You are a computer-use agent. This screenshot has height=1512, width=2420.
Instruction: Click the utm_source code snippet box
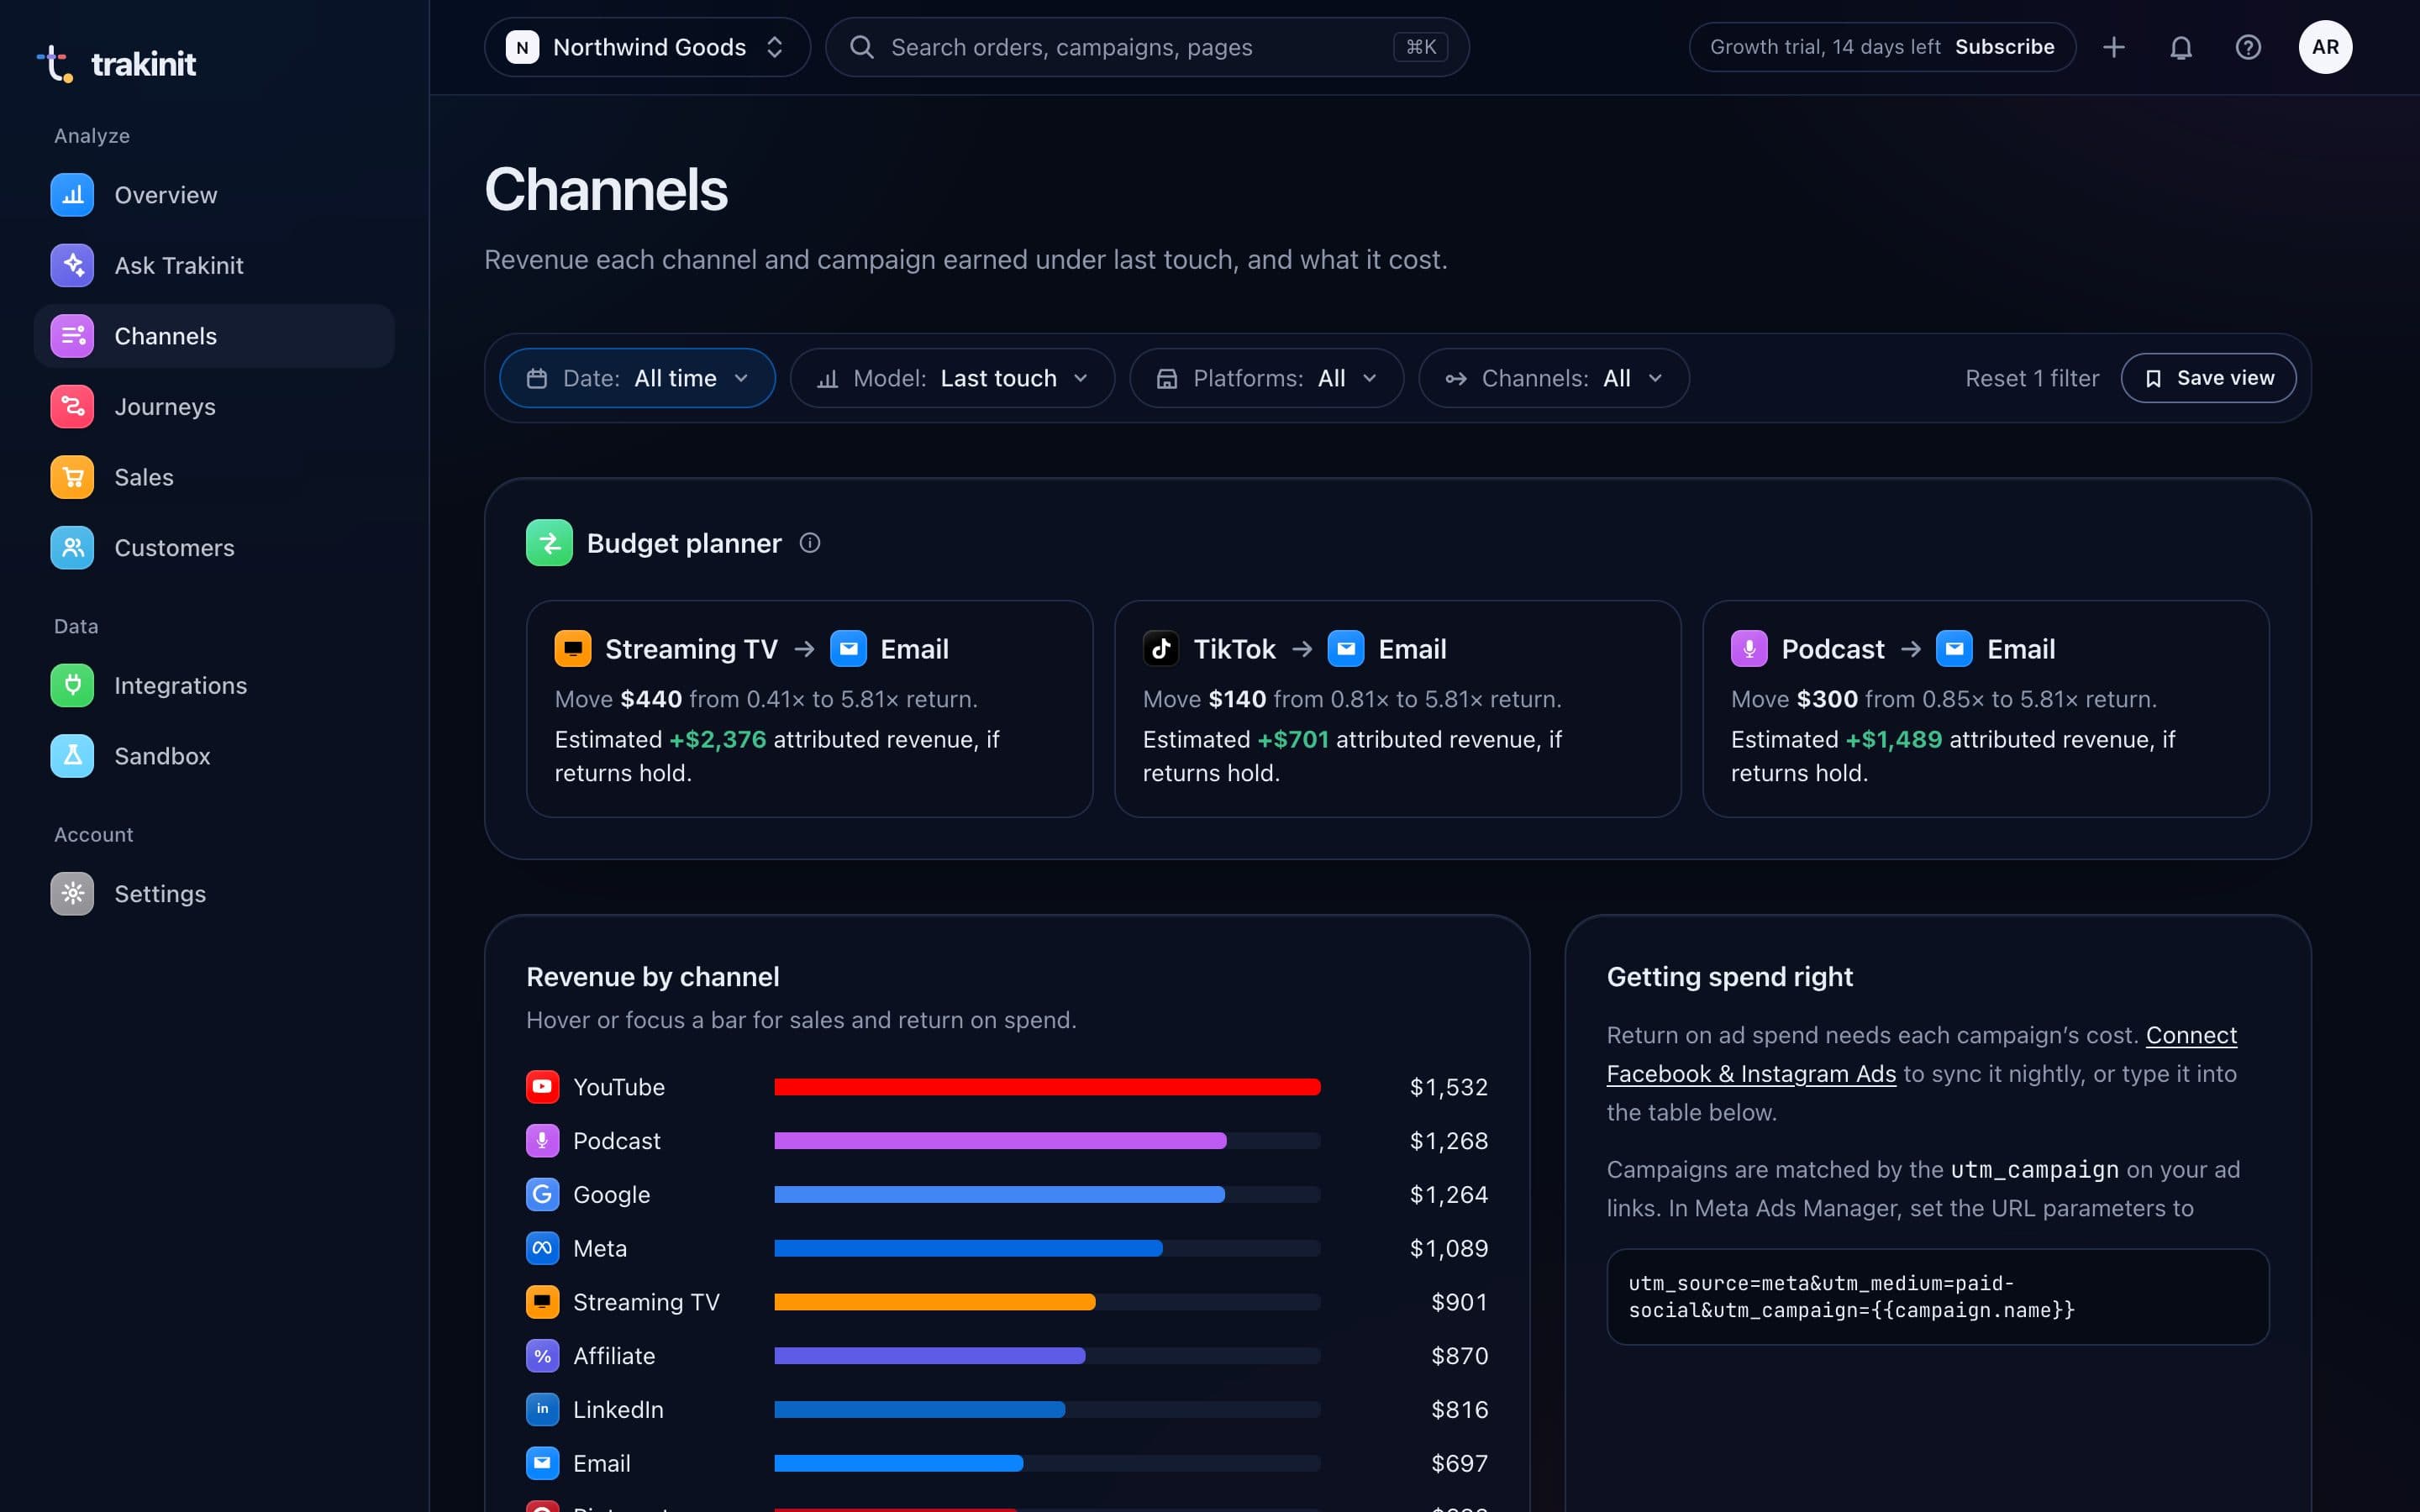(1937, 1297)
